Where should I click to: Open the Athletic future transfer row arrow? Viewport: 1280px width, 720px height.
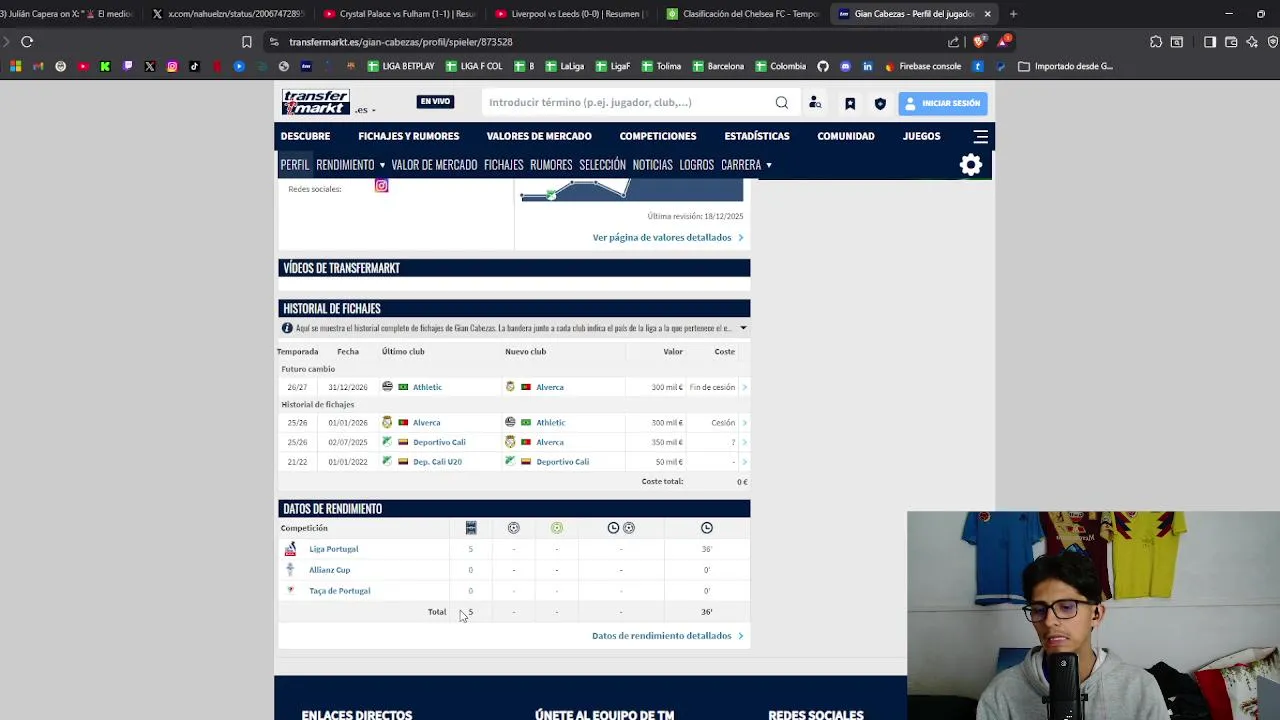(744, 387)
